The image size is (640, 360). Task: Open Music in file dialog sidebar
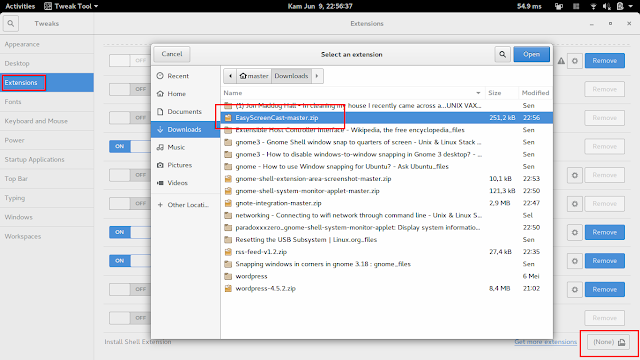[x=186, y=147]
